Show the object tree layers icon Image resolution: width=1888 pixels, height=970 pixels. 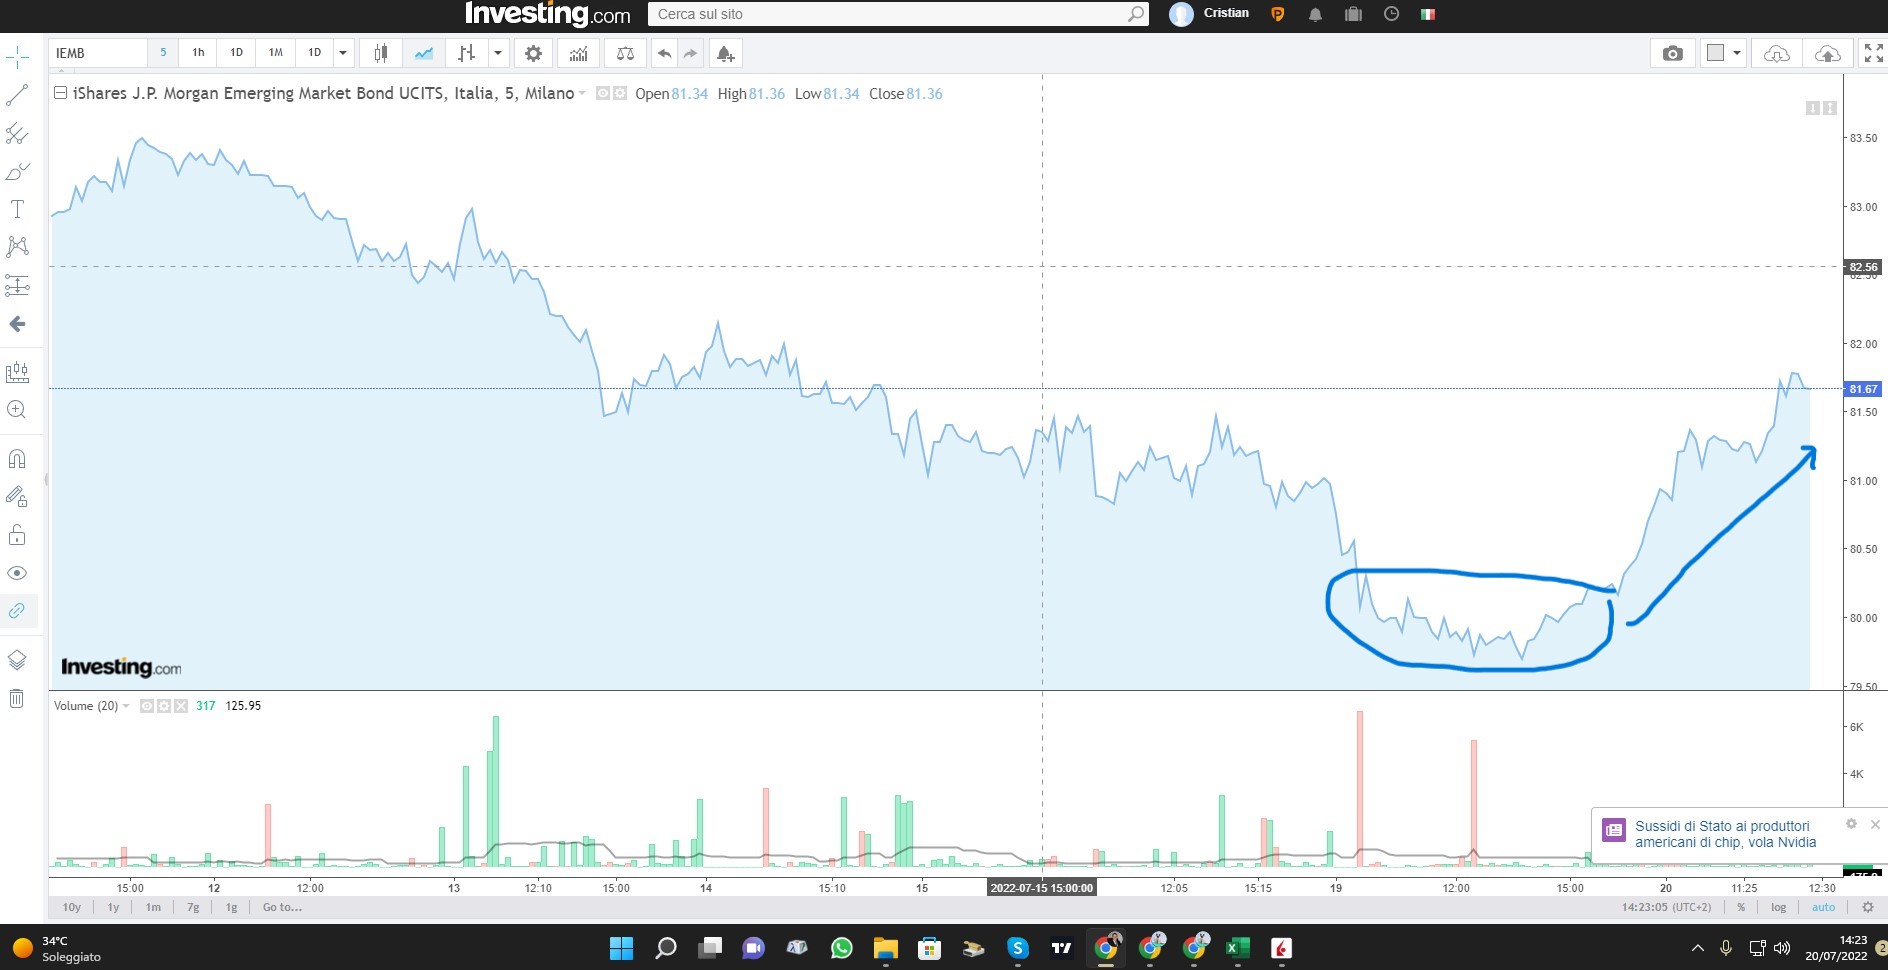(x=17, y=660)
